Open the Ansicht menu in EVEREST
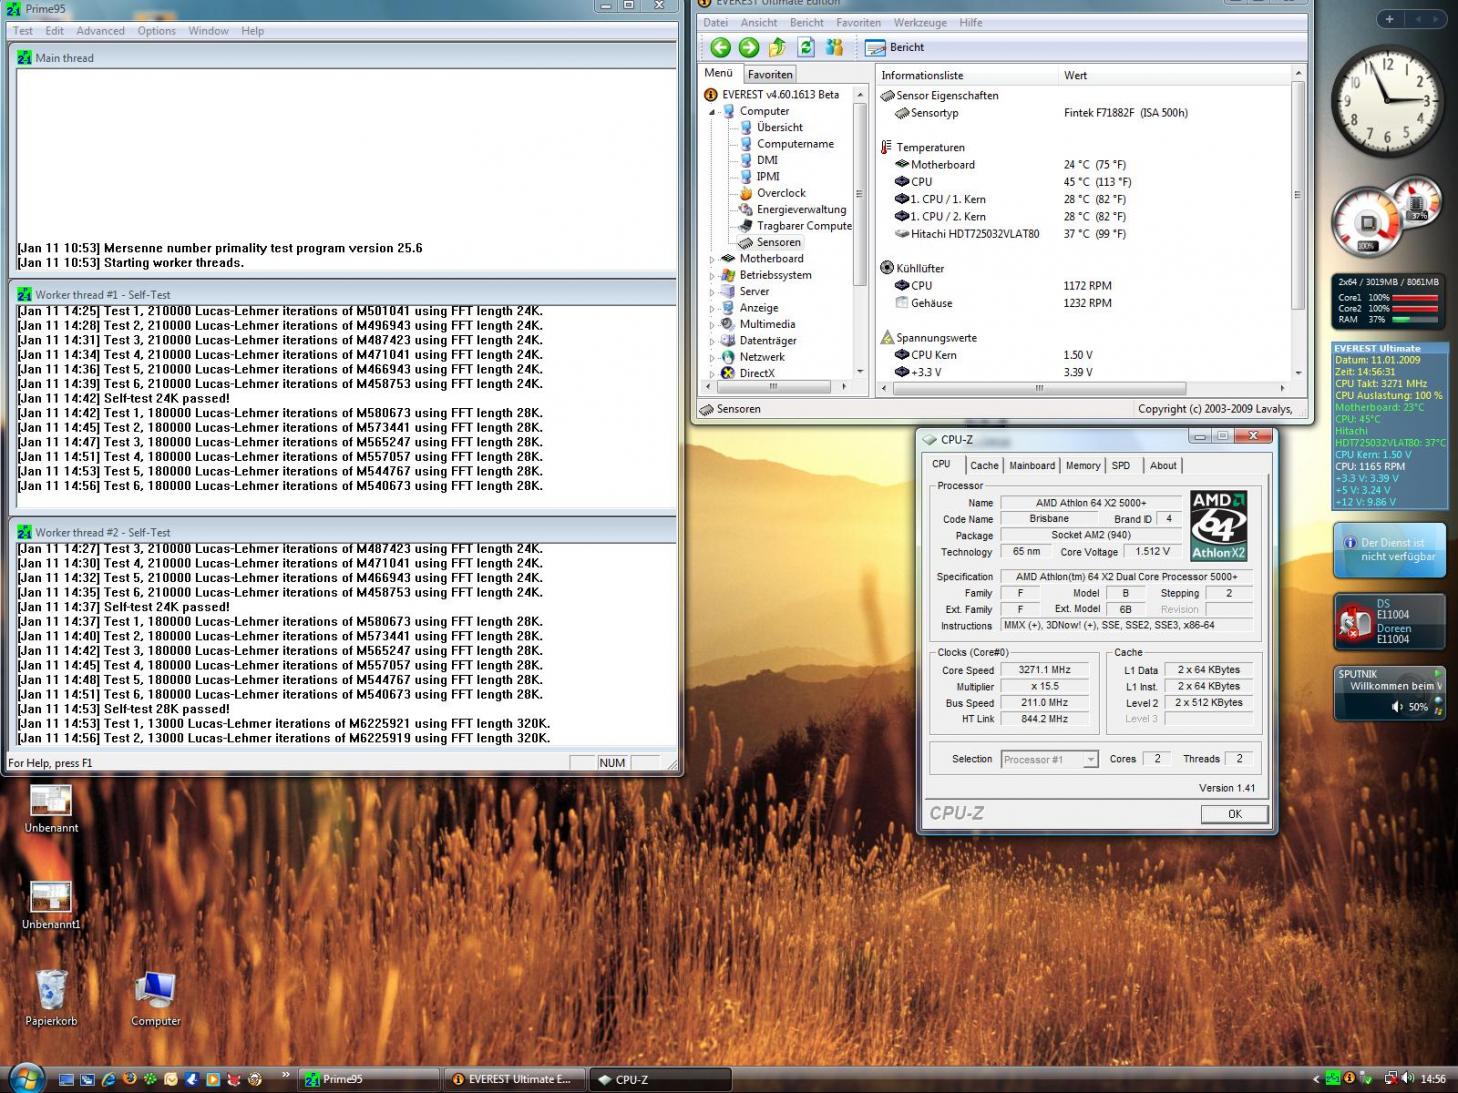1458x1093 pixels. [758, 22]
